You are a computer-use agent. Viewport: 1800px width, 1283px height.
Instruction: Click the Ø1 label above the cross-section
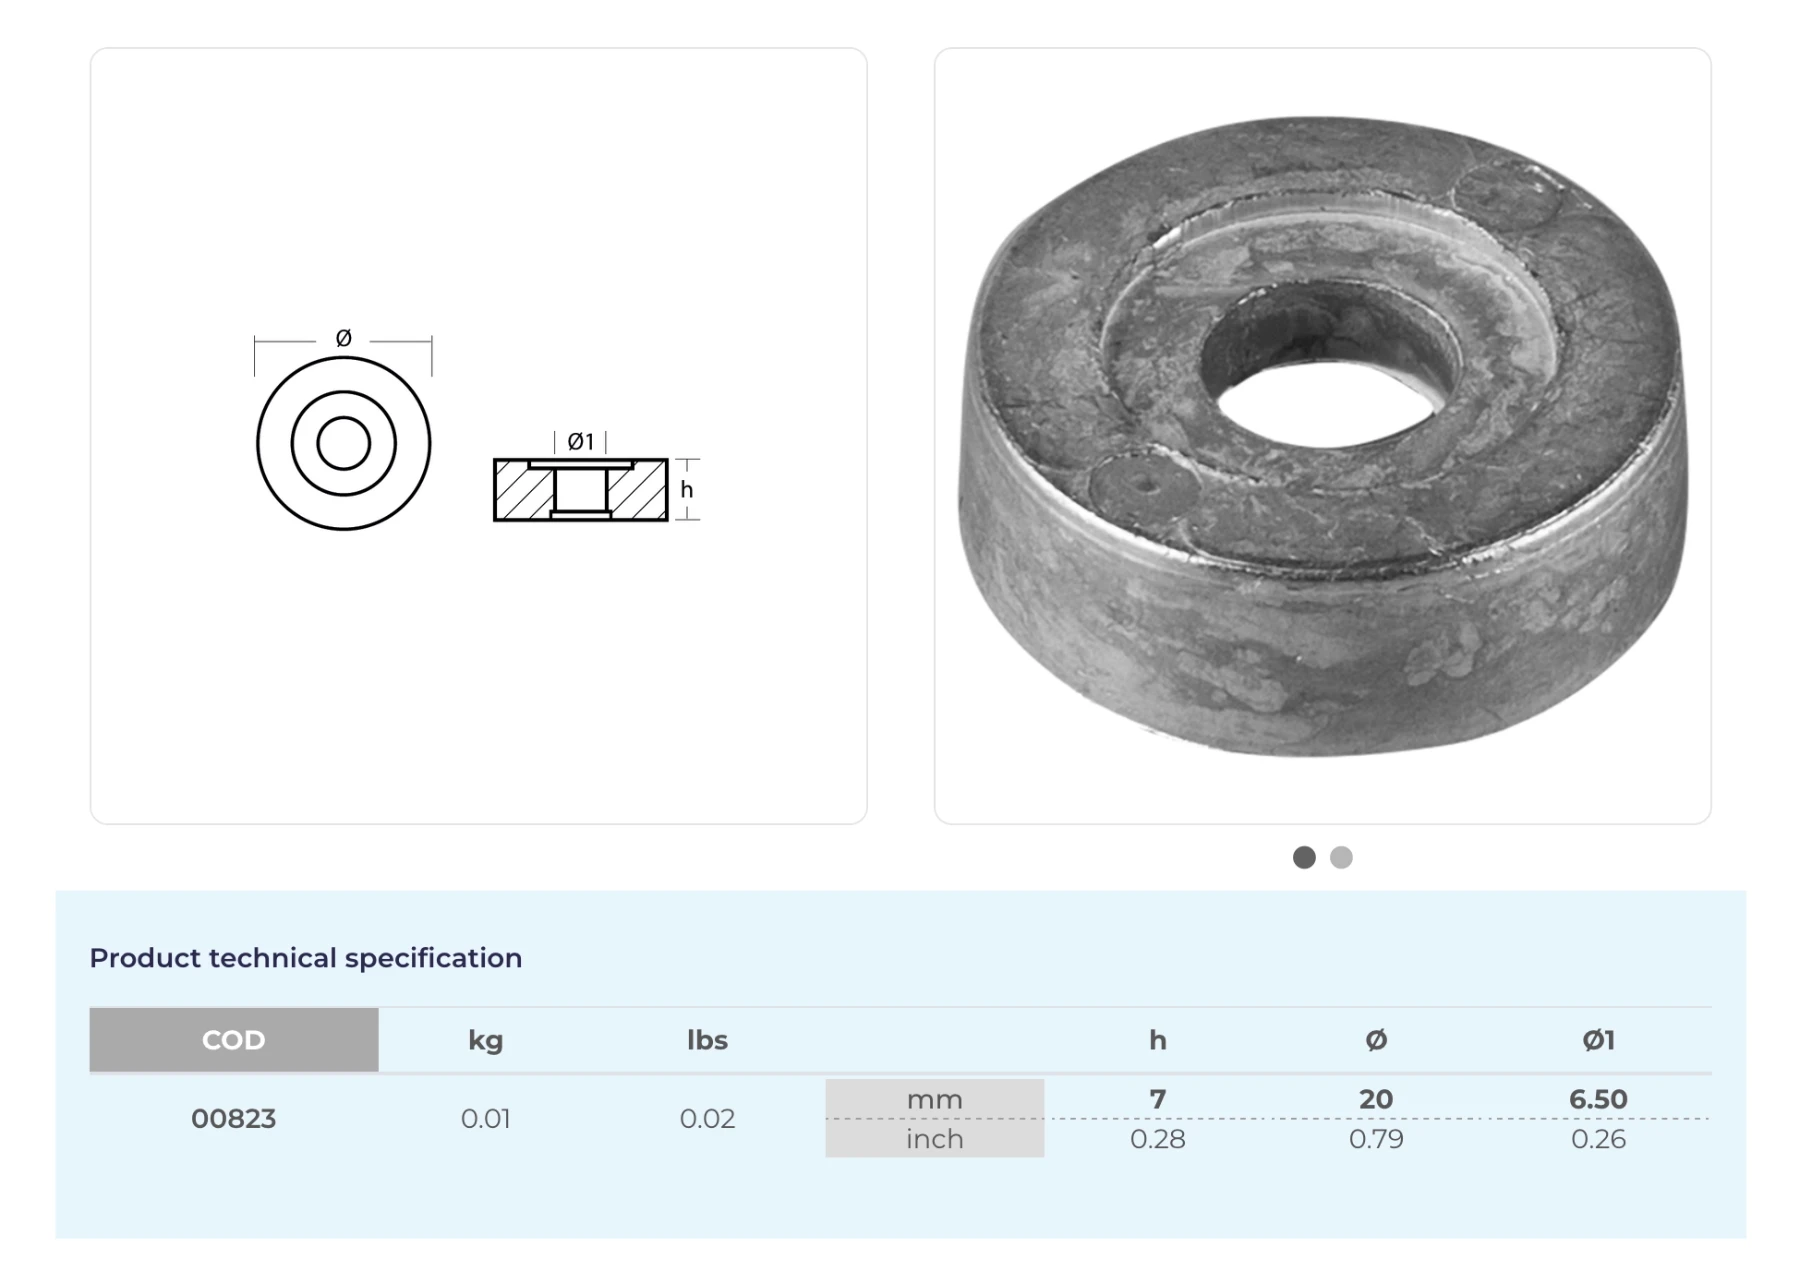(x=580, y=441)
